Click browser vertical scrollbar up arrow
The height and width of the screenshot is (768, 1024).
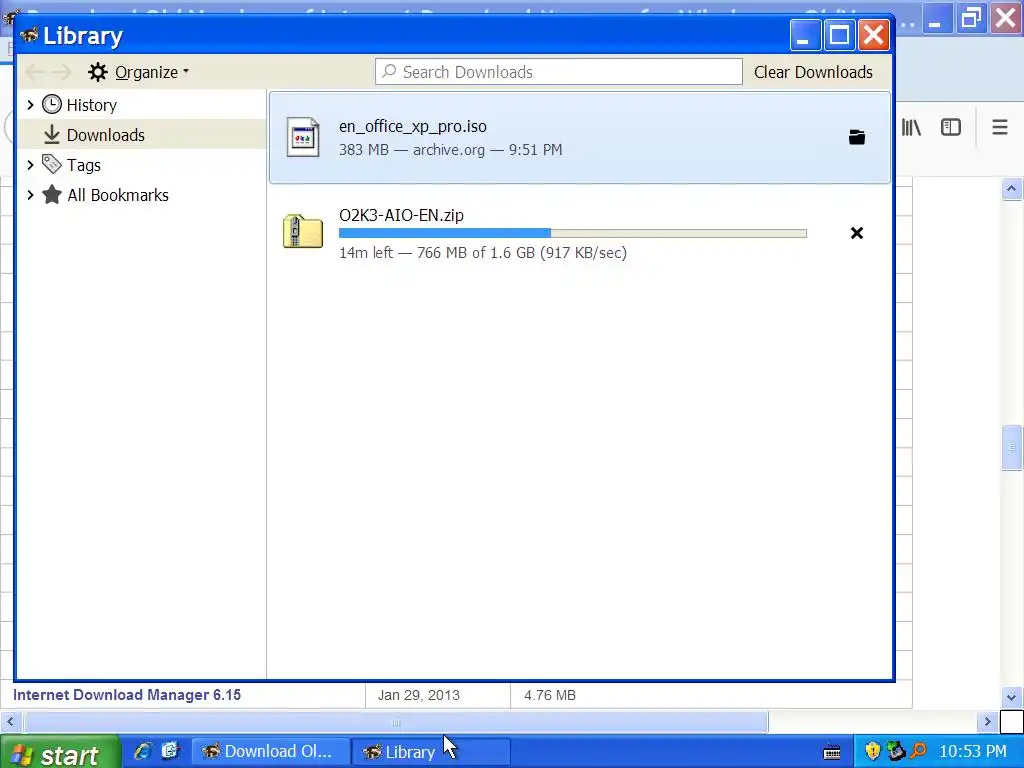click(x=1011, y=189)
